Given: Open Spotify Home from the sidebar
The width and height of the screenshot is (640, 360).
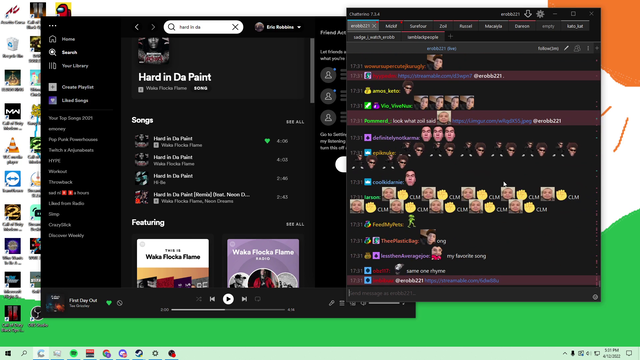Looking at the screenshot, I should coord(62,39).
